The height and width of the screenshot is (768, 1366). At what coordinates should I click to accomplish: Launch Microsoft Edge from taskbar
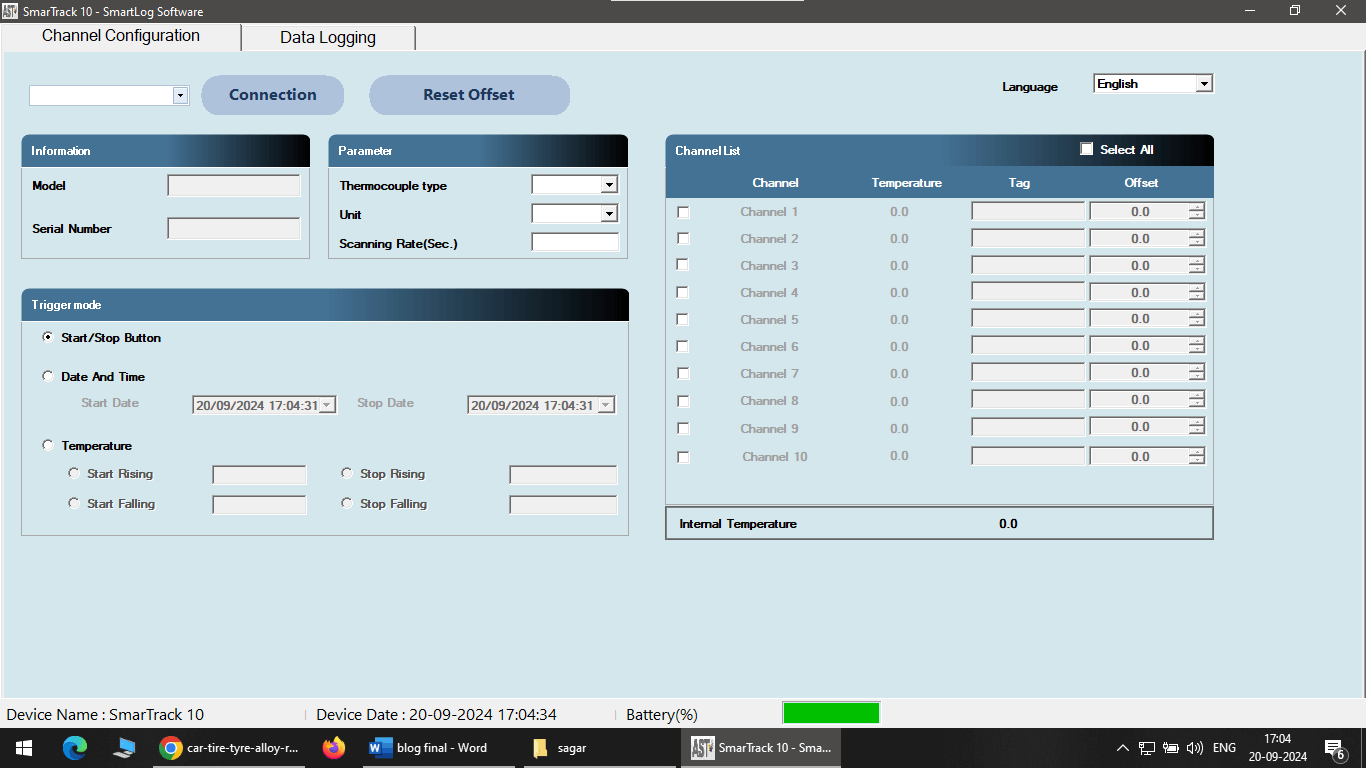75,748
